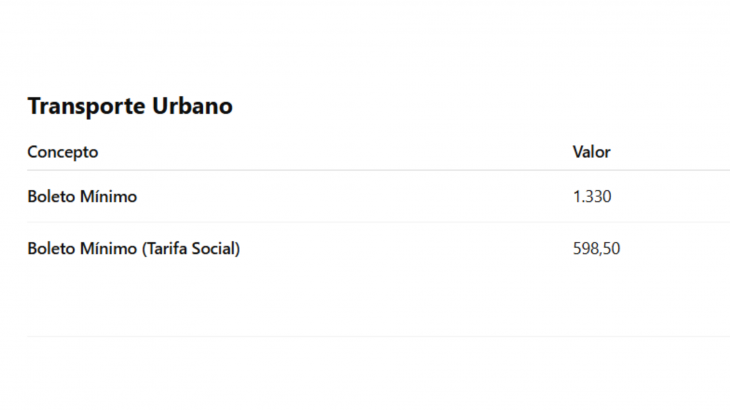
Task: Click the bottom divider line under the table
Action: point(379,336)
